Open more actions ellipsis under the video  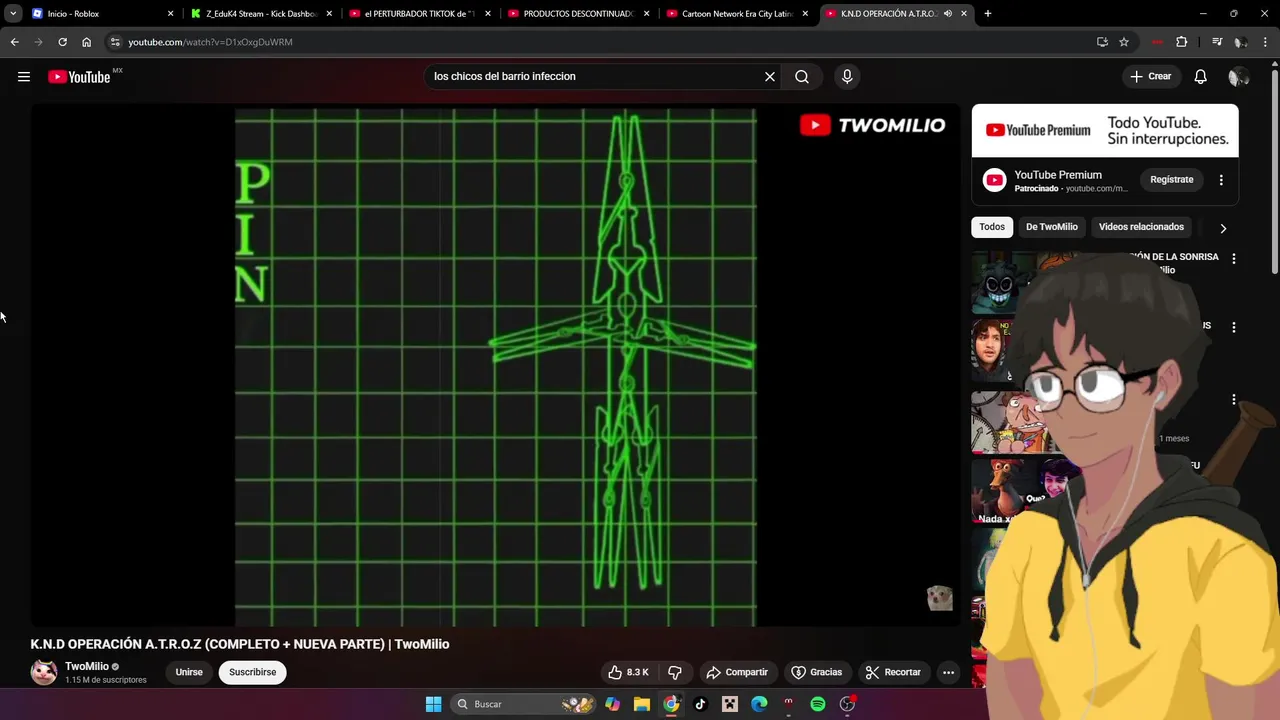[948, 672]
